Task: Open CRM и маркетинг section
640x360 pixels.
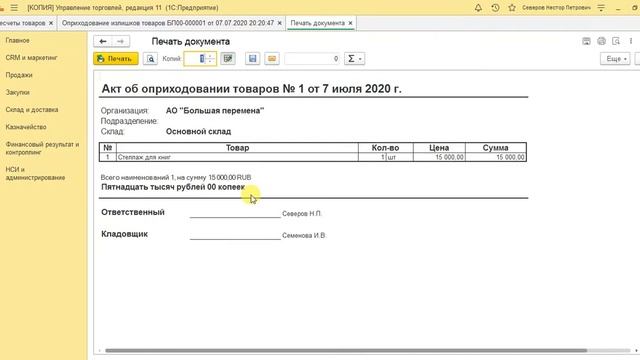Action: pyautogui.click(x=31, y=58)
